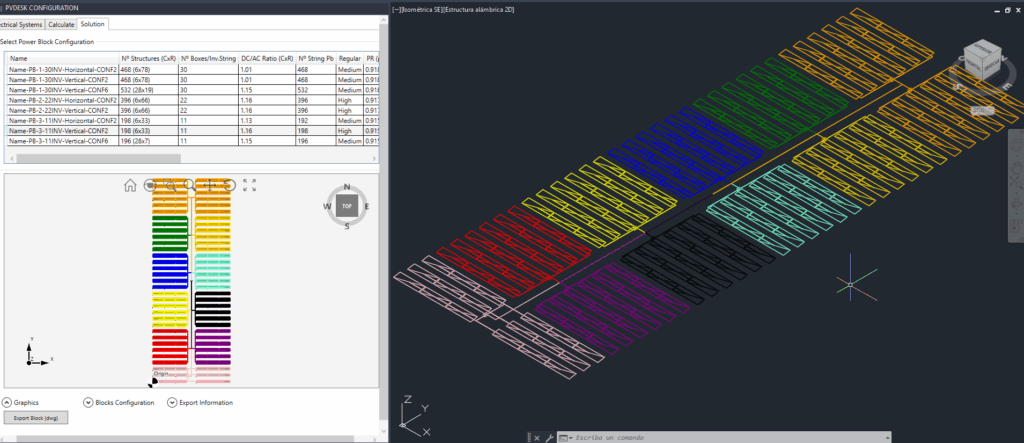Screen dimensions: 1024x443
Task: Click the DC/AC Ratio column header
Action: coord(266,59)
